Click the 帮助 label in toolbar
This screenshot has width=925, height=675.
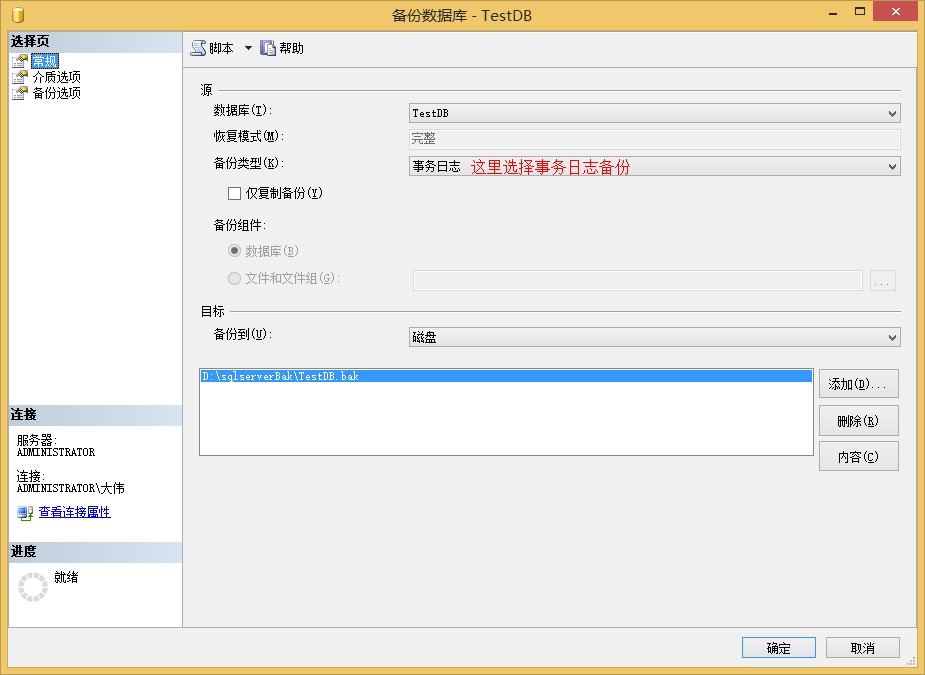tap(291, 48)
